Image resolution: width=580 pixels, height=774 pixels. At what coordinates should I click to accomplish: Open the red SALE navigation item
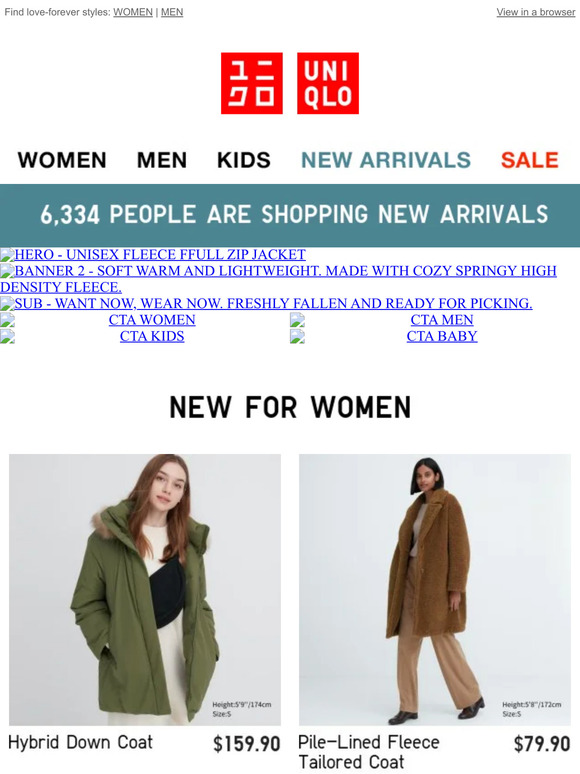[x=530, y=160]
